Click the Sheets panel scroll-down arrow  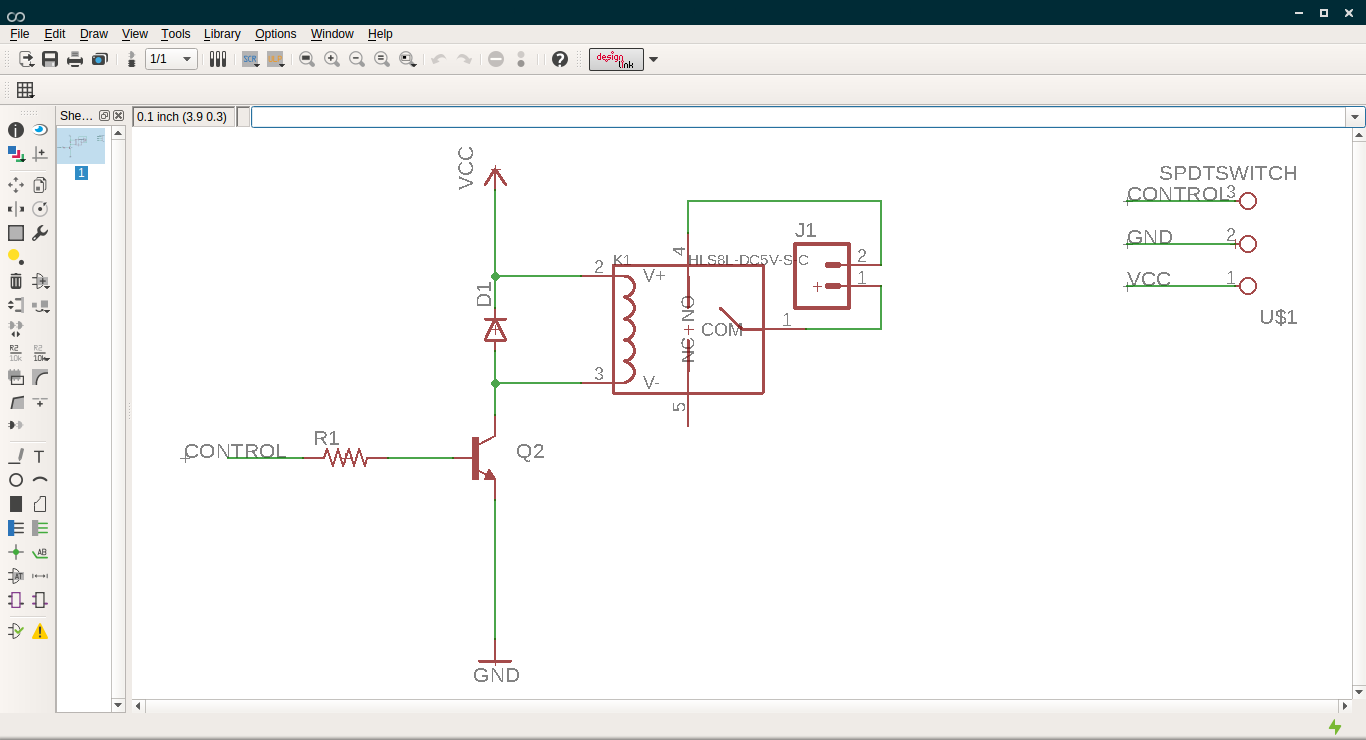(118, 704)
